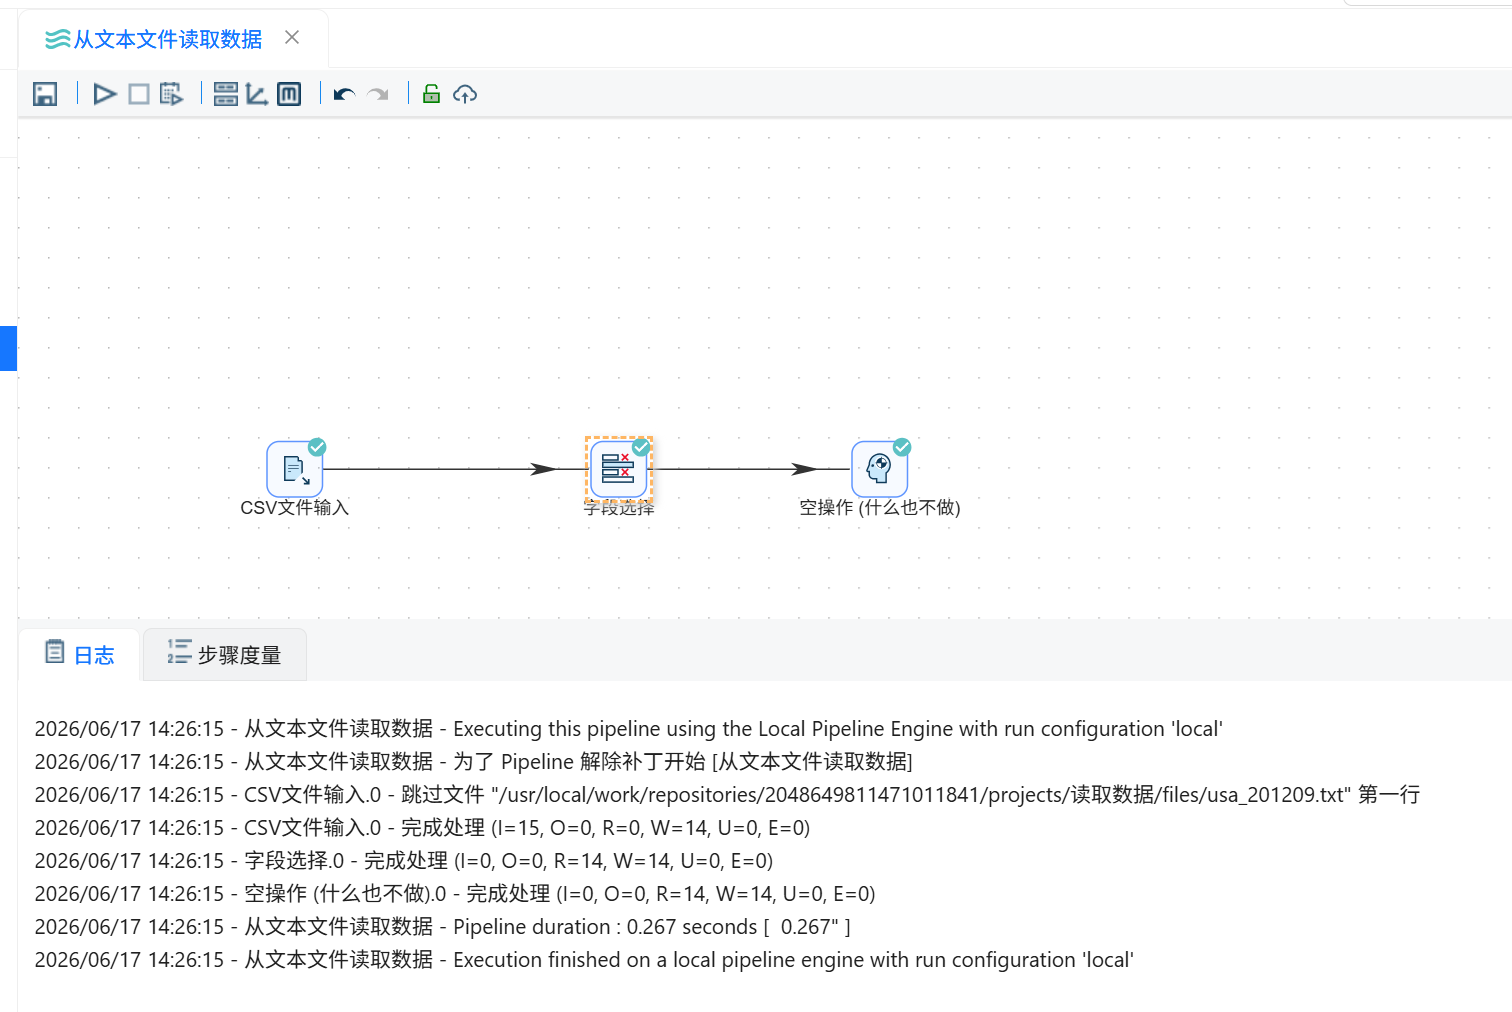Click the stacked rows layout icon
This screenshot has width=1512, height=1012.
tap(226, 94)
